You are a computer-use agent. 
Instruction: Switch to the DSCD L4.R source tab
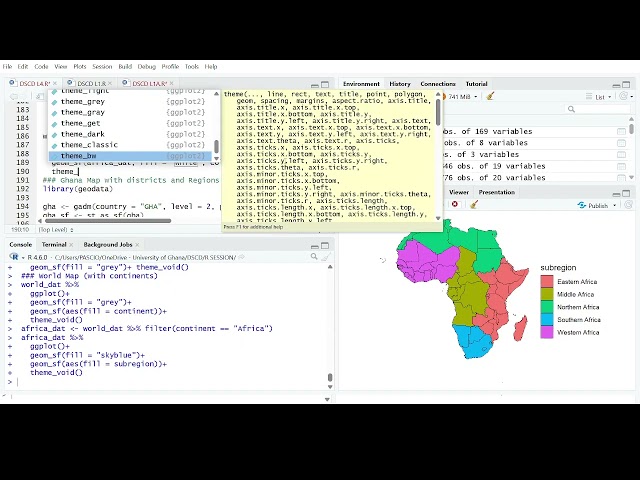tap(34, 83)
